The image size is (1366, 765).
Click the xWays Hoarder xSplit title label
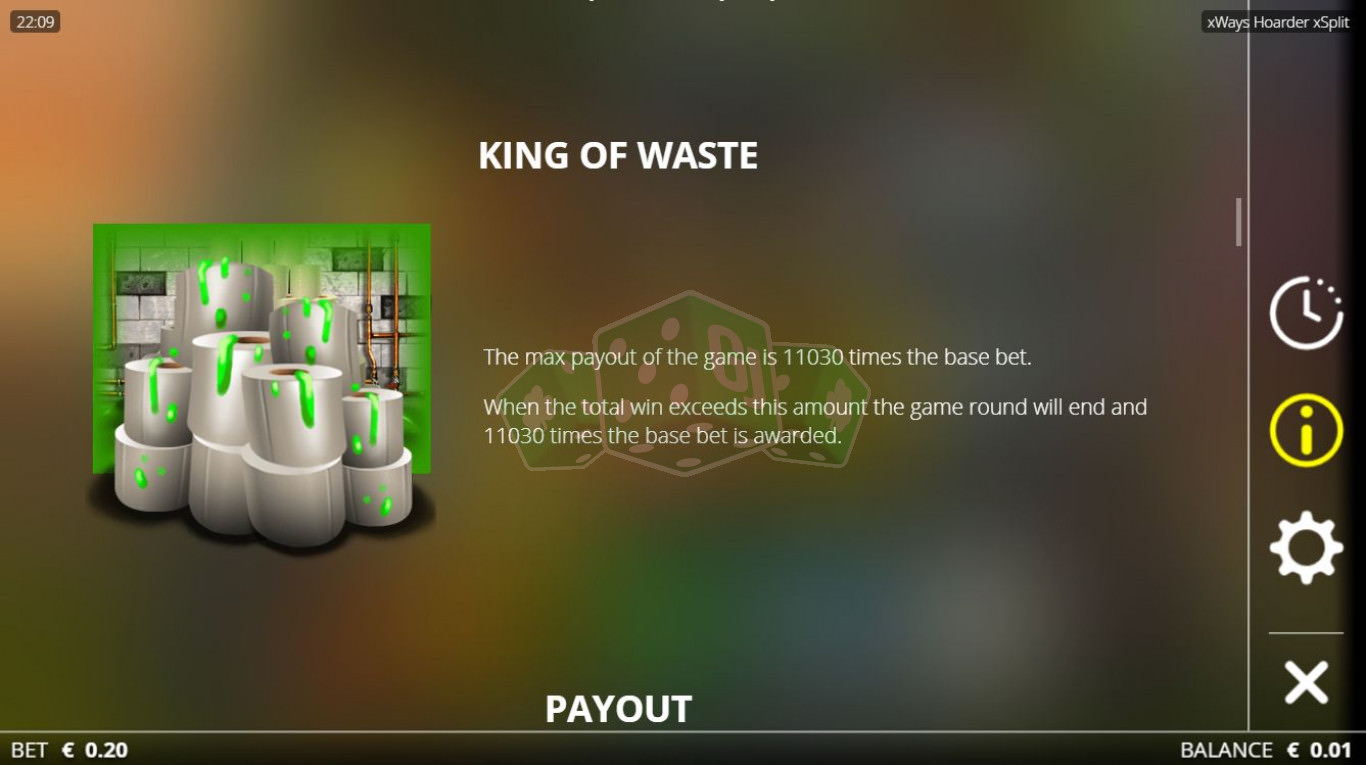[1278, 22]
